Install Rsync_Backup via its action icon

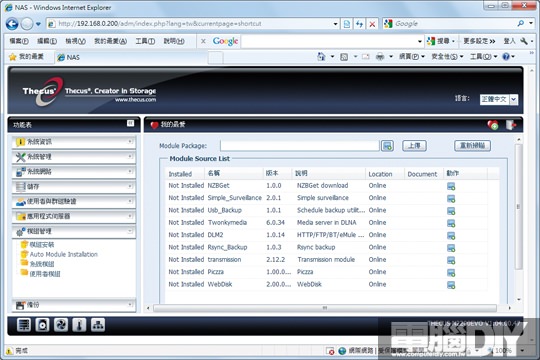pyautogui.click(x=451, y=248)
